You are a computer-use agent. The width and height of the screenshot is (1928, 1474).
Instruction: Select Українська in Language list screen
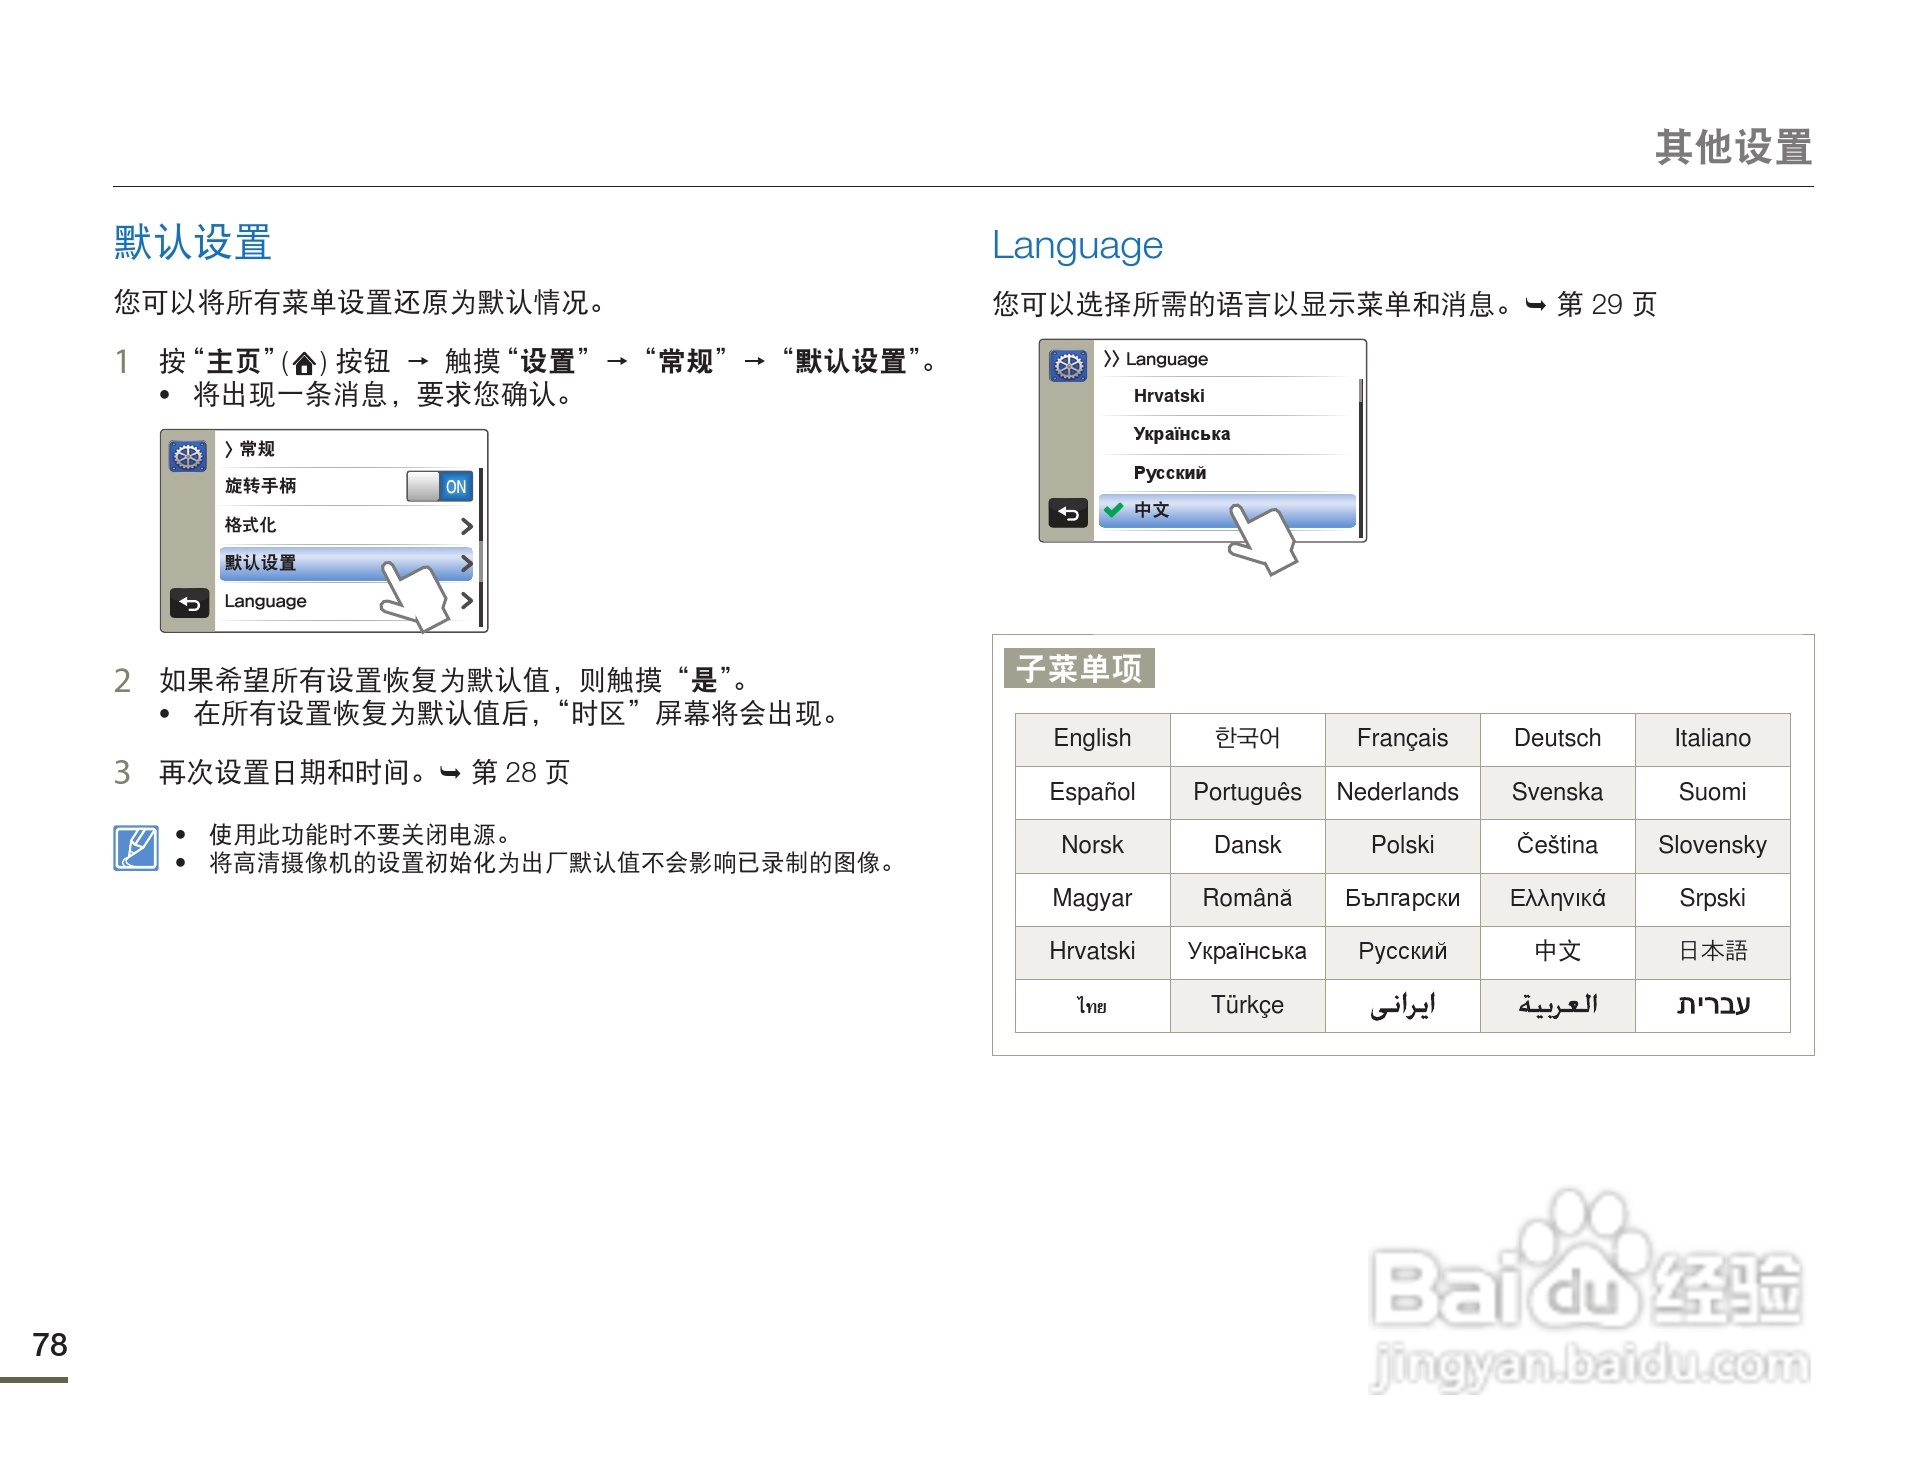point(1181,434)
